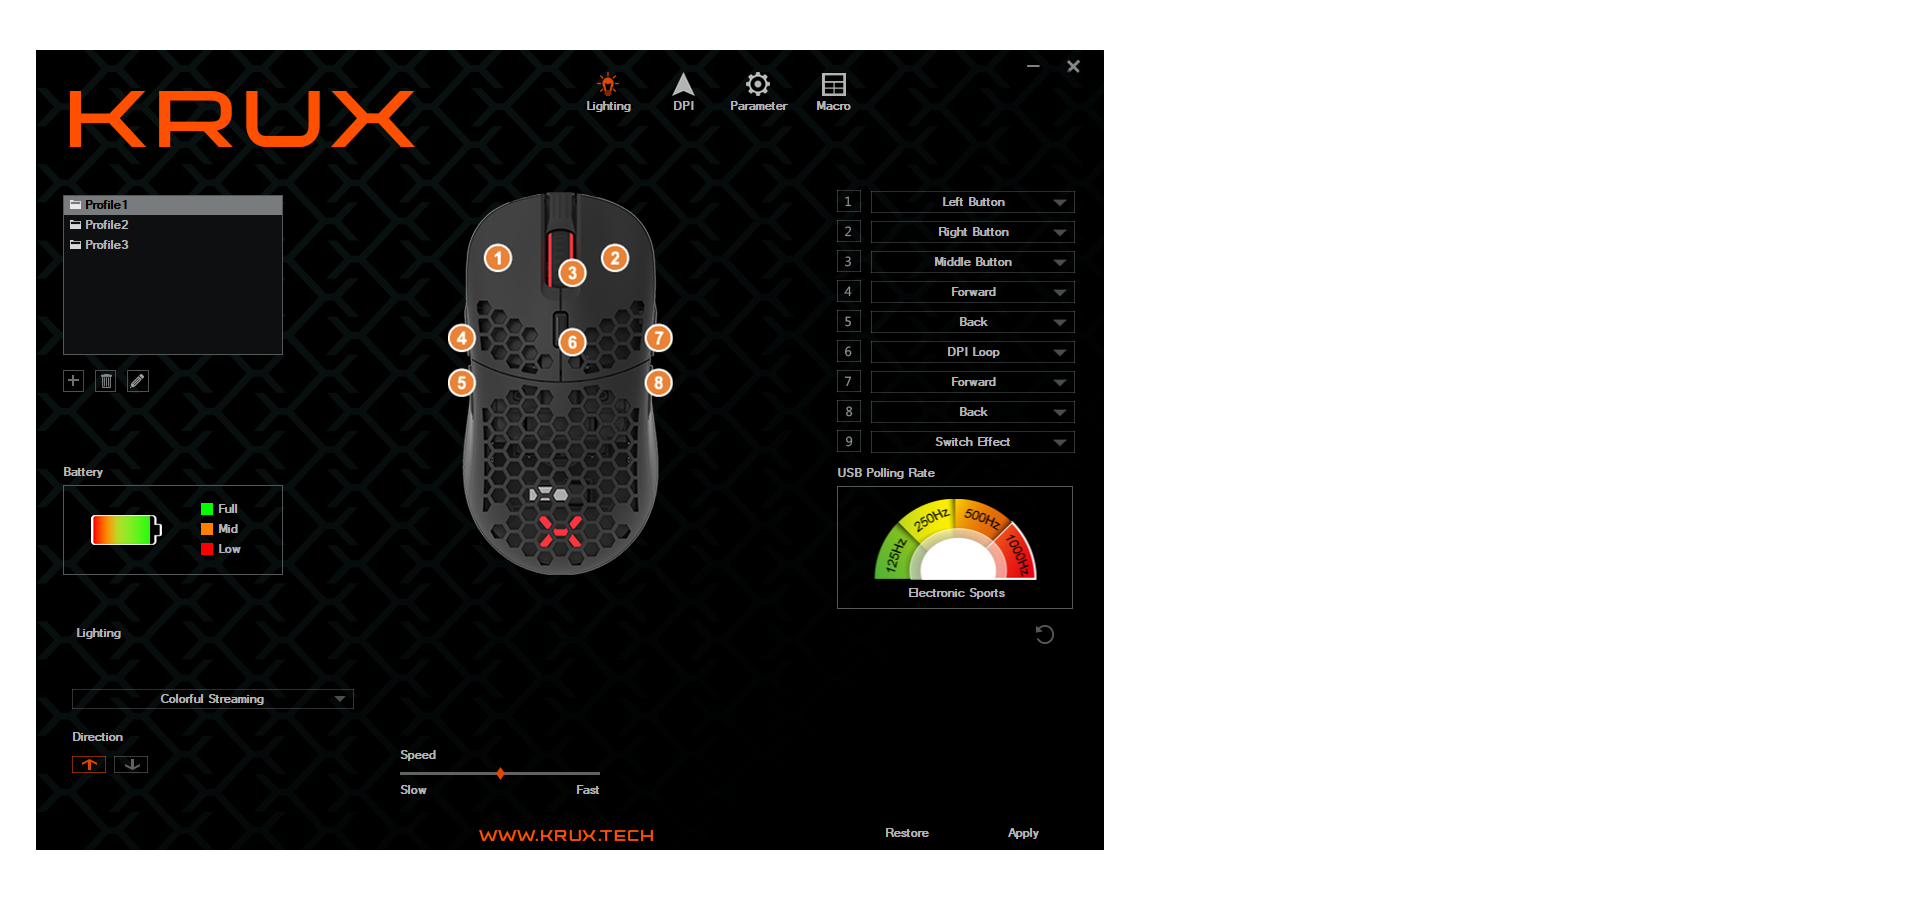The height and width of the screenshot is (900, 1920).
Task: Click mouse button marker 2
Action: (615, 258)
